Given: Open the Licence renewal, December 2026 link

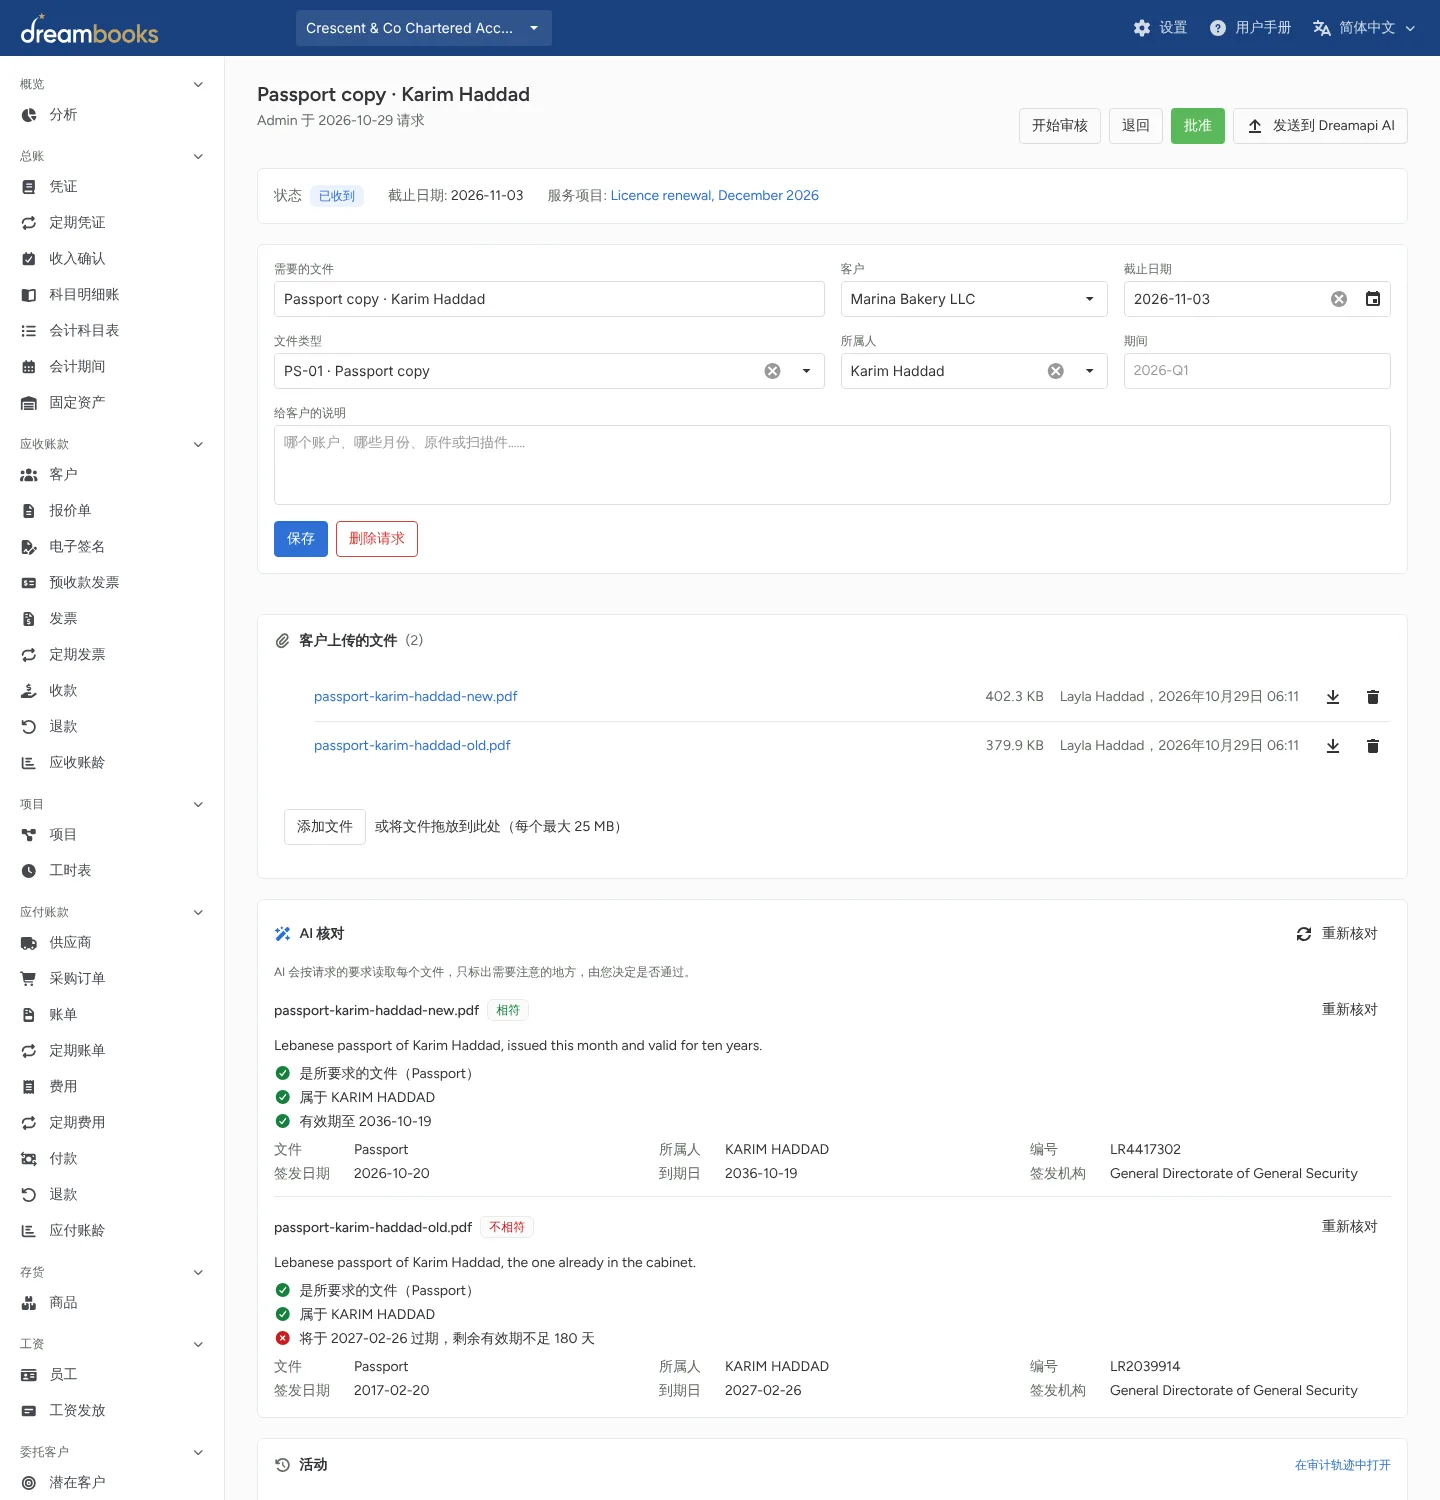Looking at the screenshot, I should 715,196.
